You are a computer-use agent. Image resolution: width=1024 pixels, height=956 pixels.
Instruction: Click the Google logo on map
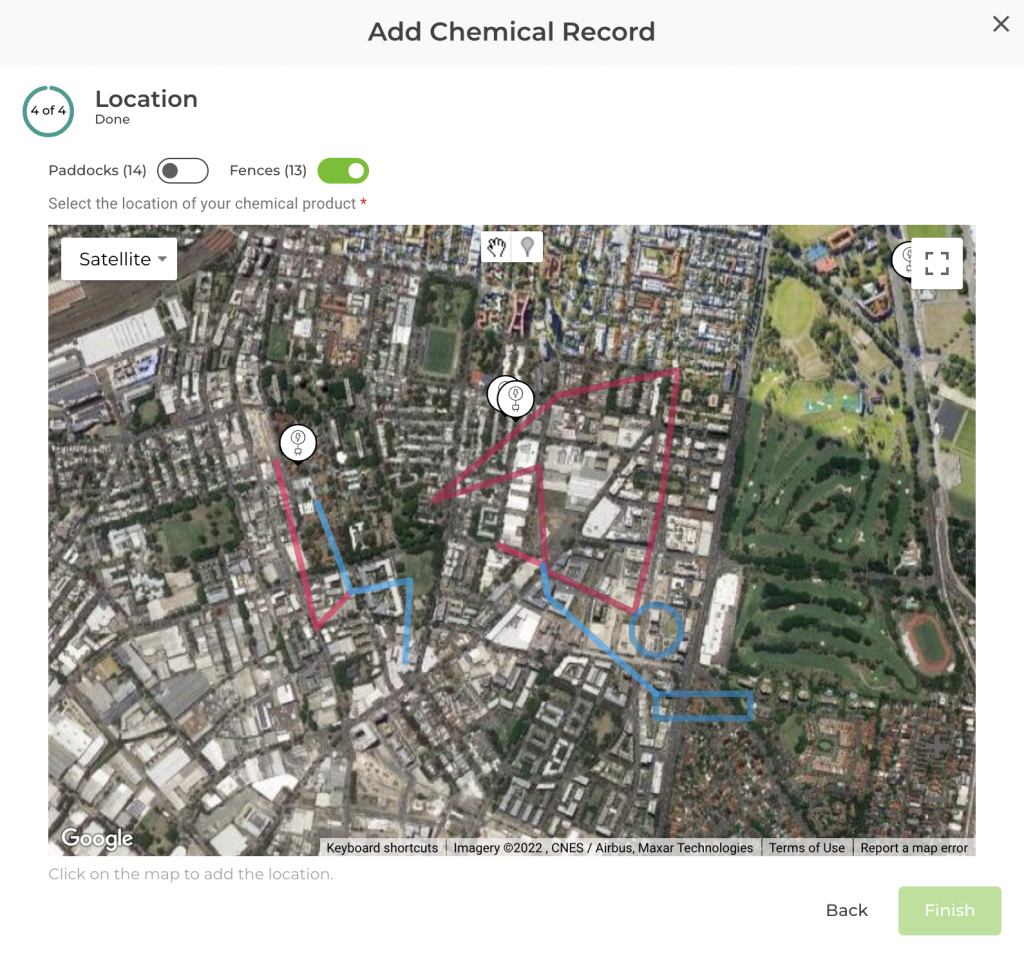click(97, 838)
